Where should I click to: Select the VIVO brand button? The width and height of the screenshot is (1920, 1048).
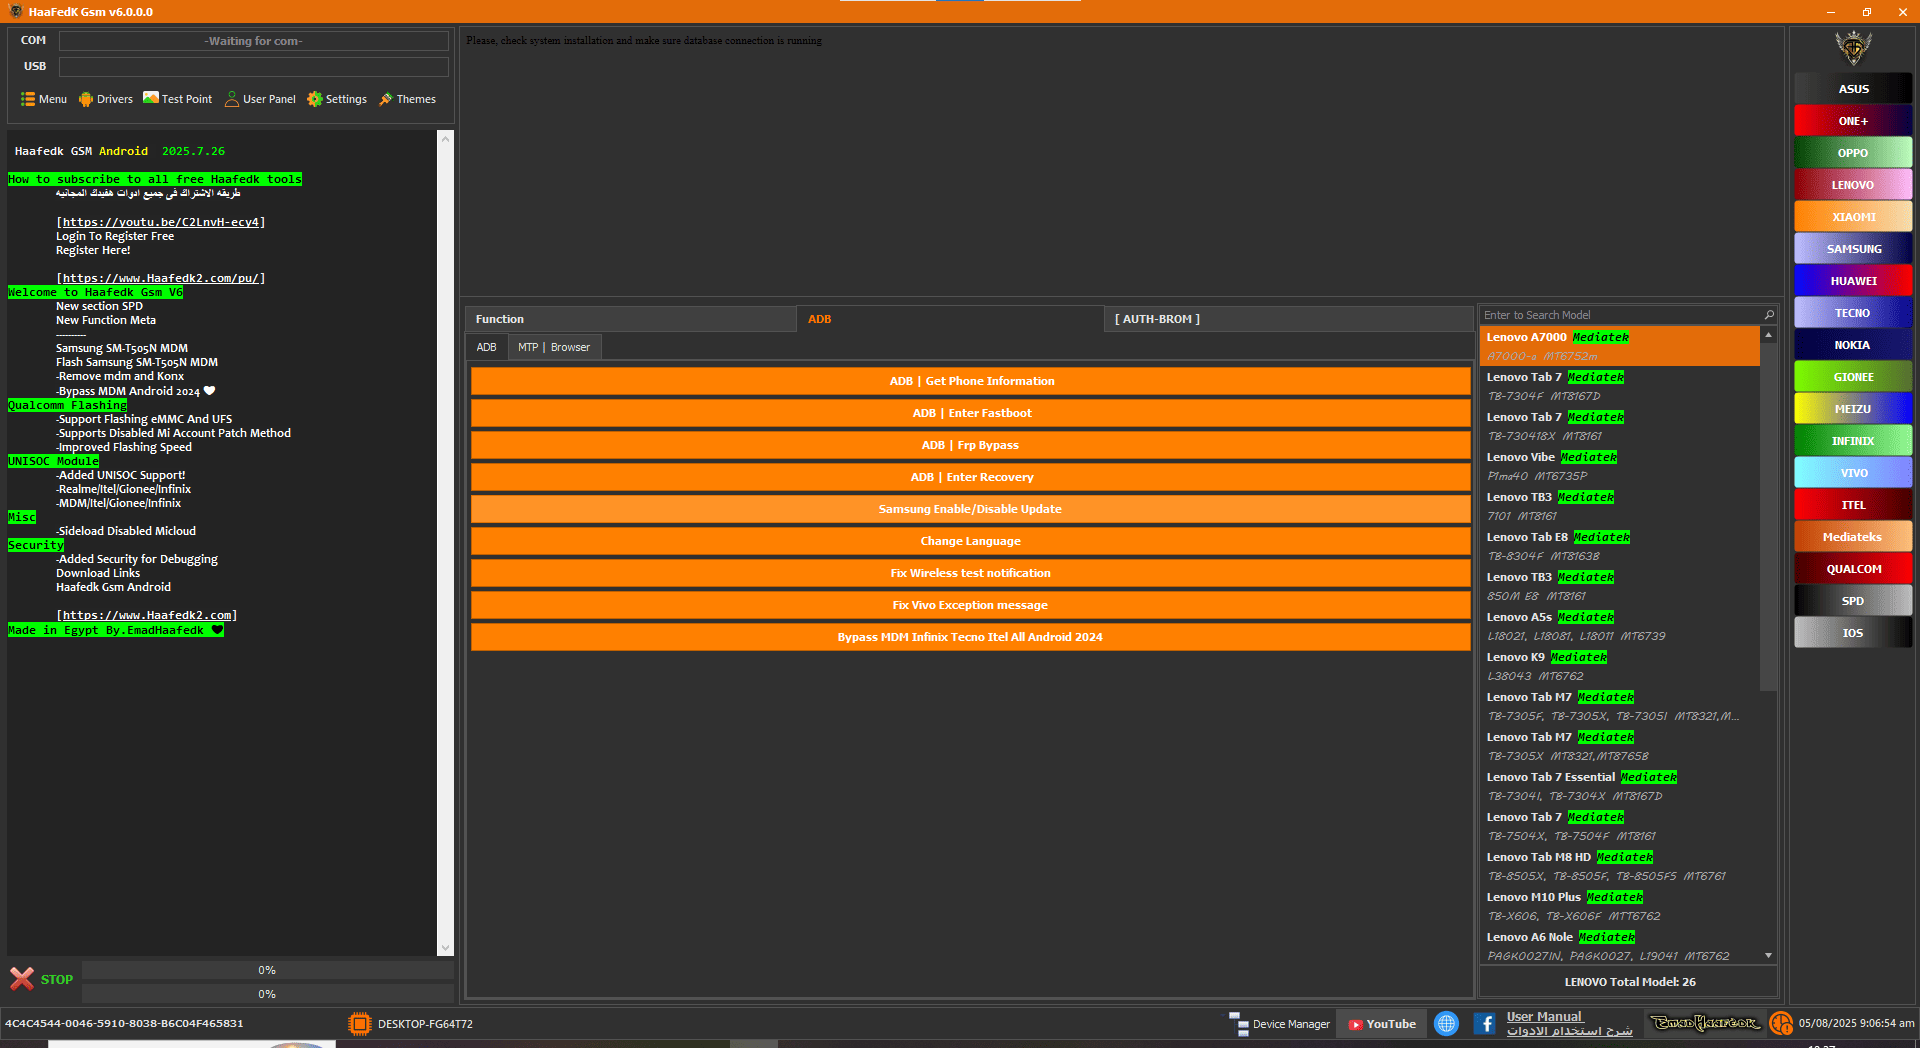point(1853,473)
